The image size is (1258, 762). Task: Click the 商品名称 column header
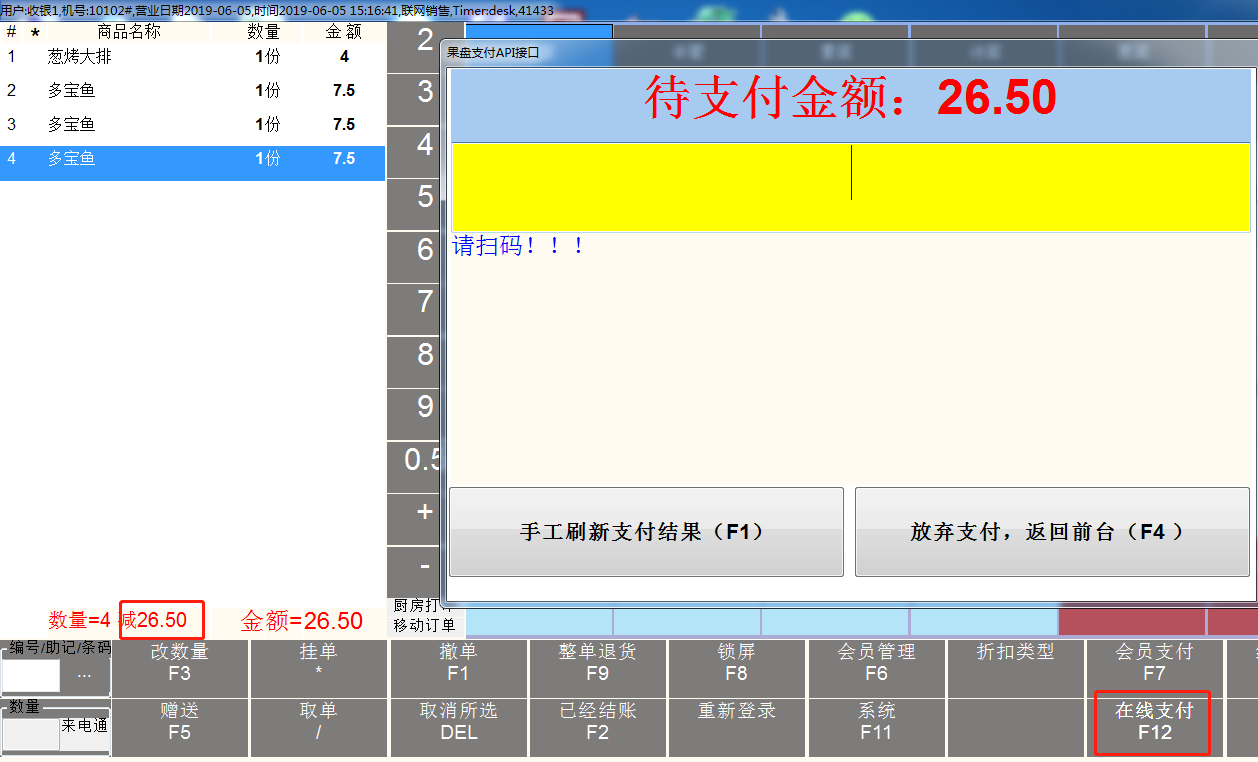(129, 32)
